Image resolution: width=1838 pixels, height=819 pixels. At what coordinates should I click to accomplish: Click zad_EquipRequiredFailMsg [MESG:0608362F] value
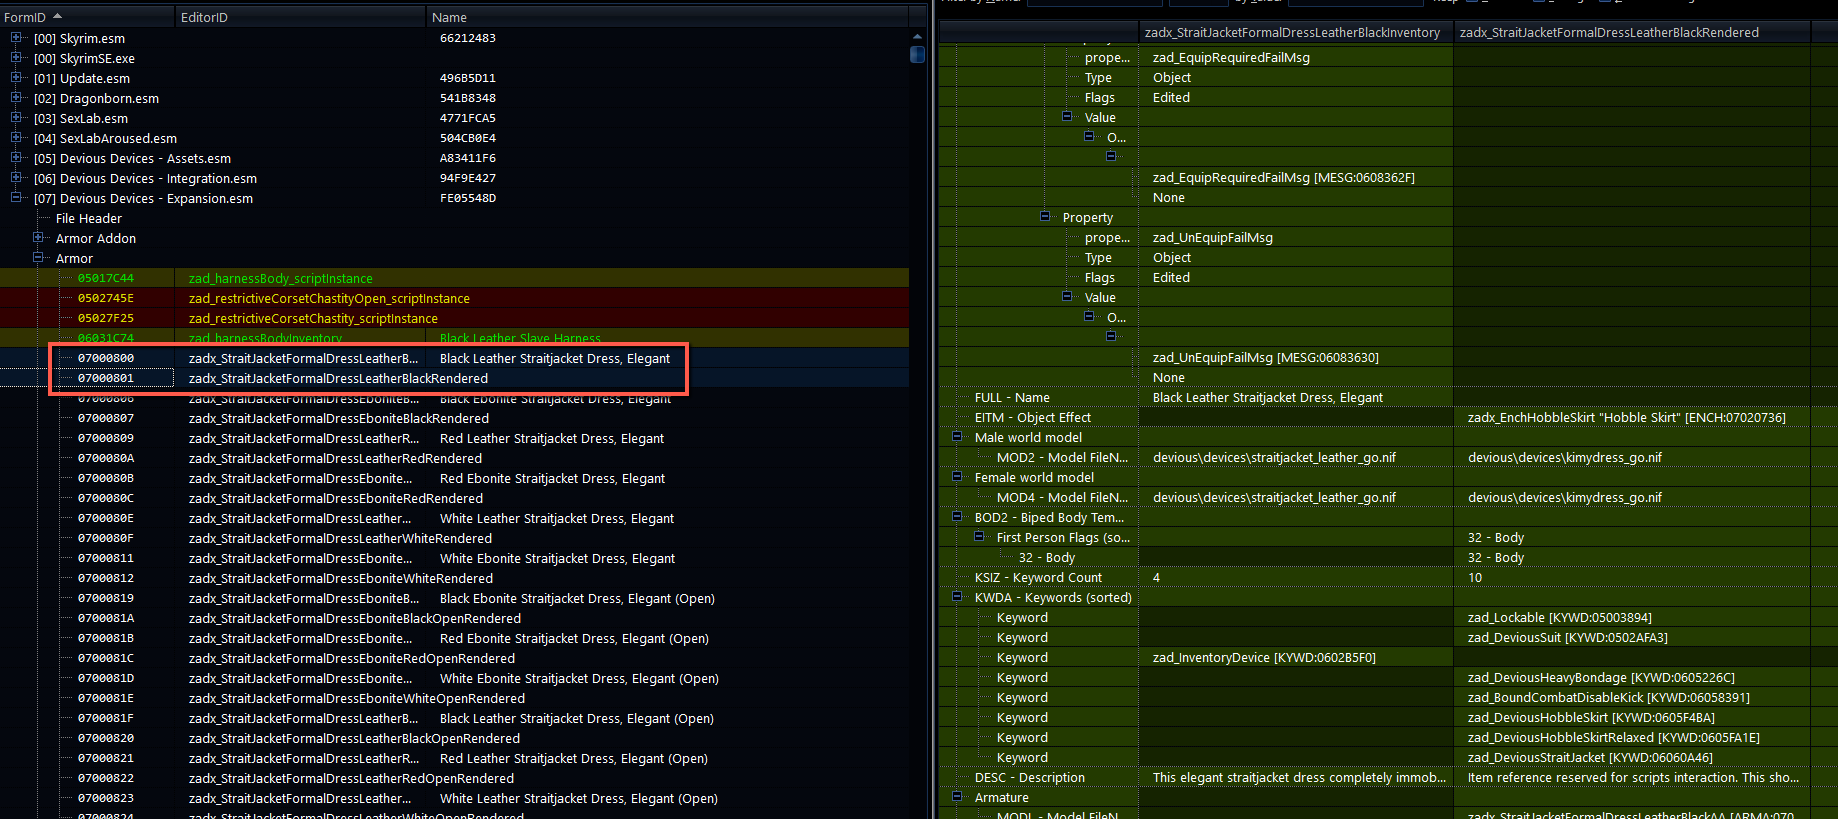1283,177
